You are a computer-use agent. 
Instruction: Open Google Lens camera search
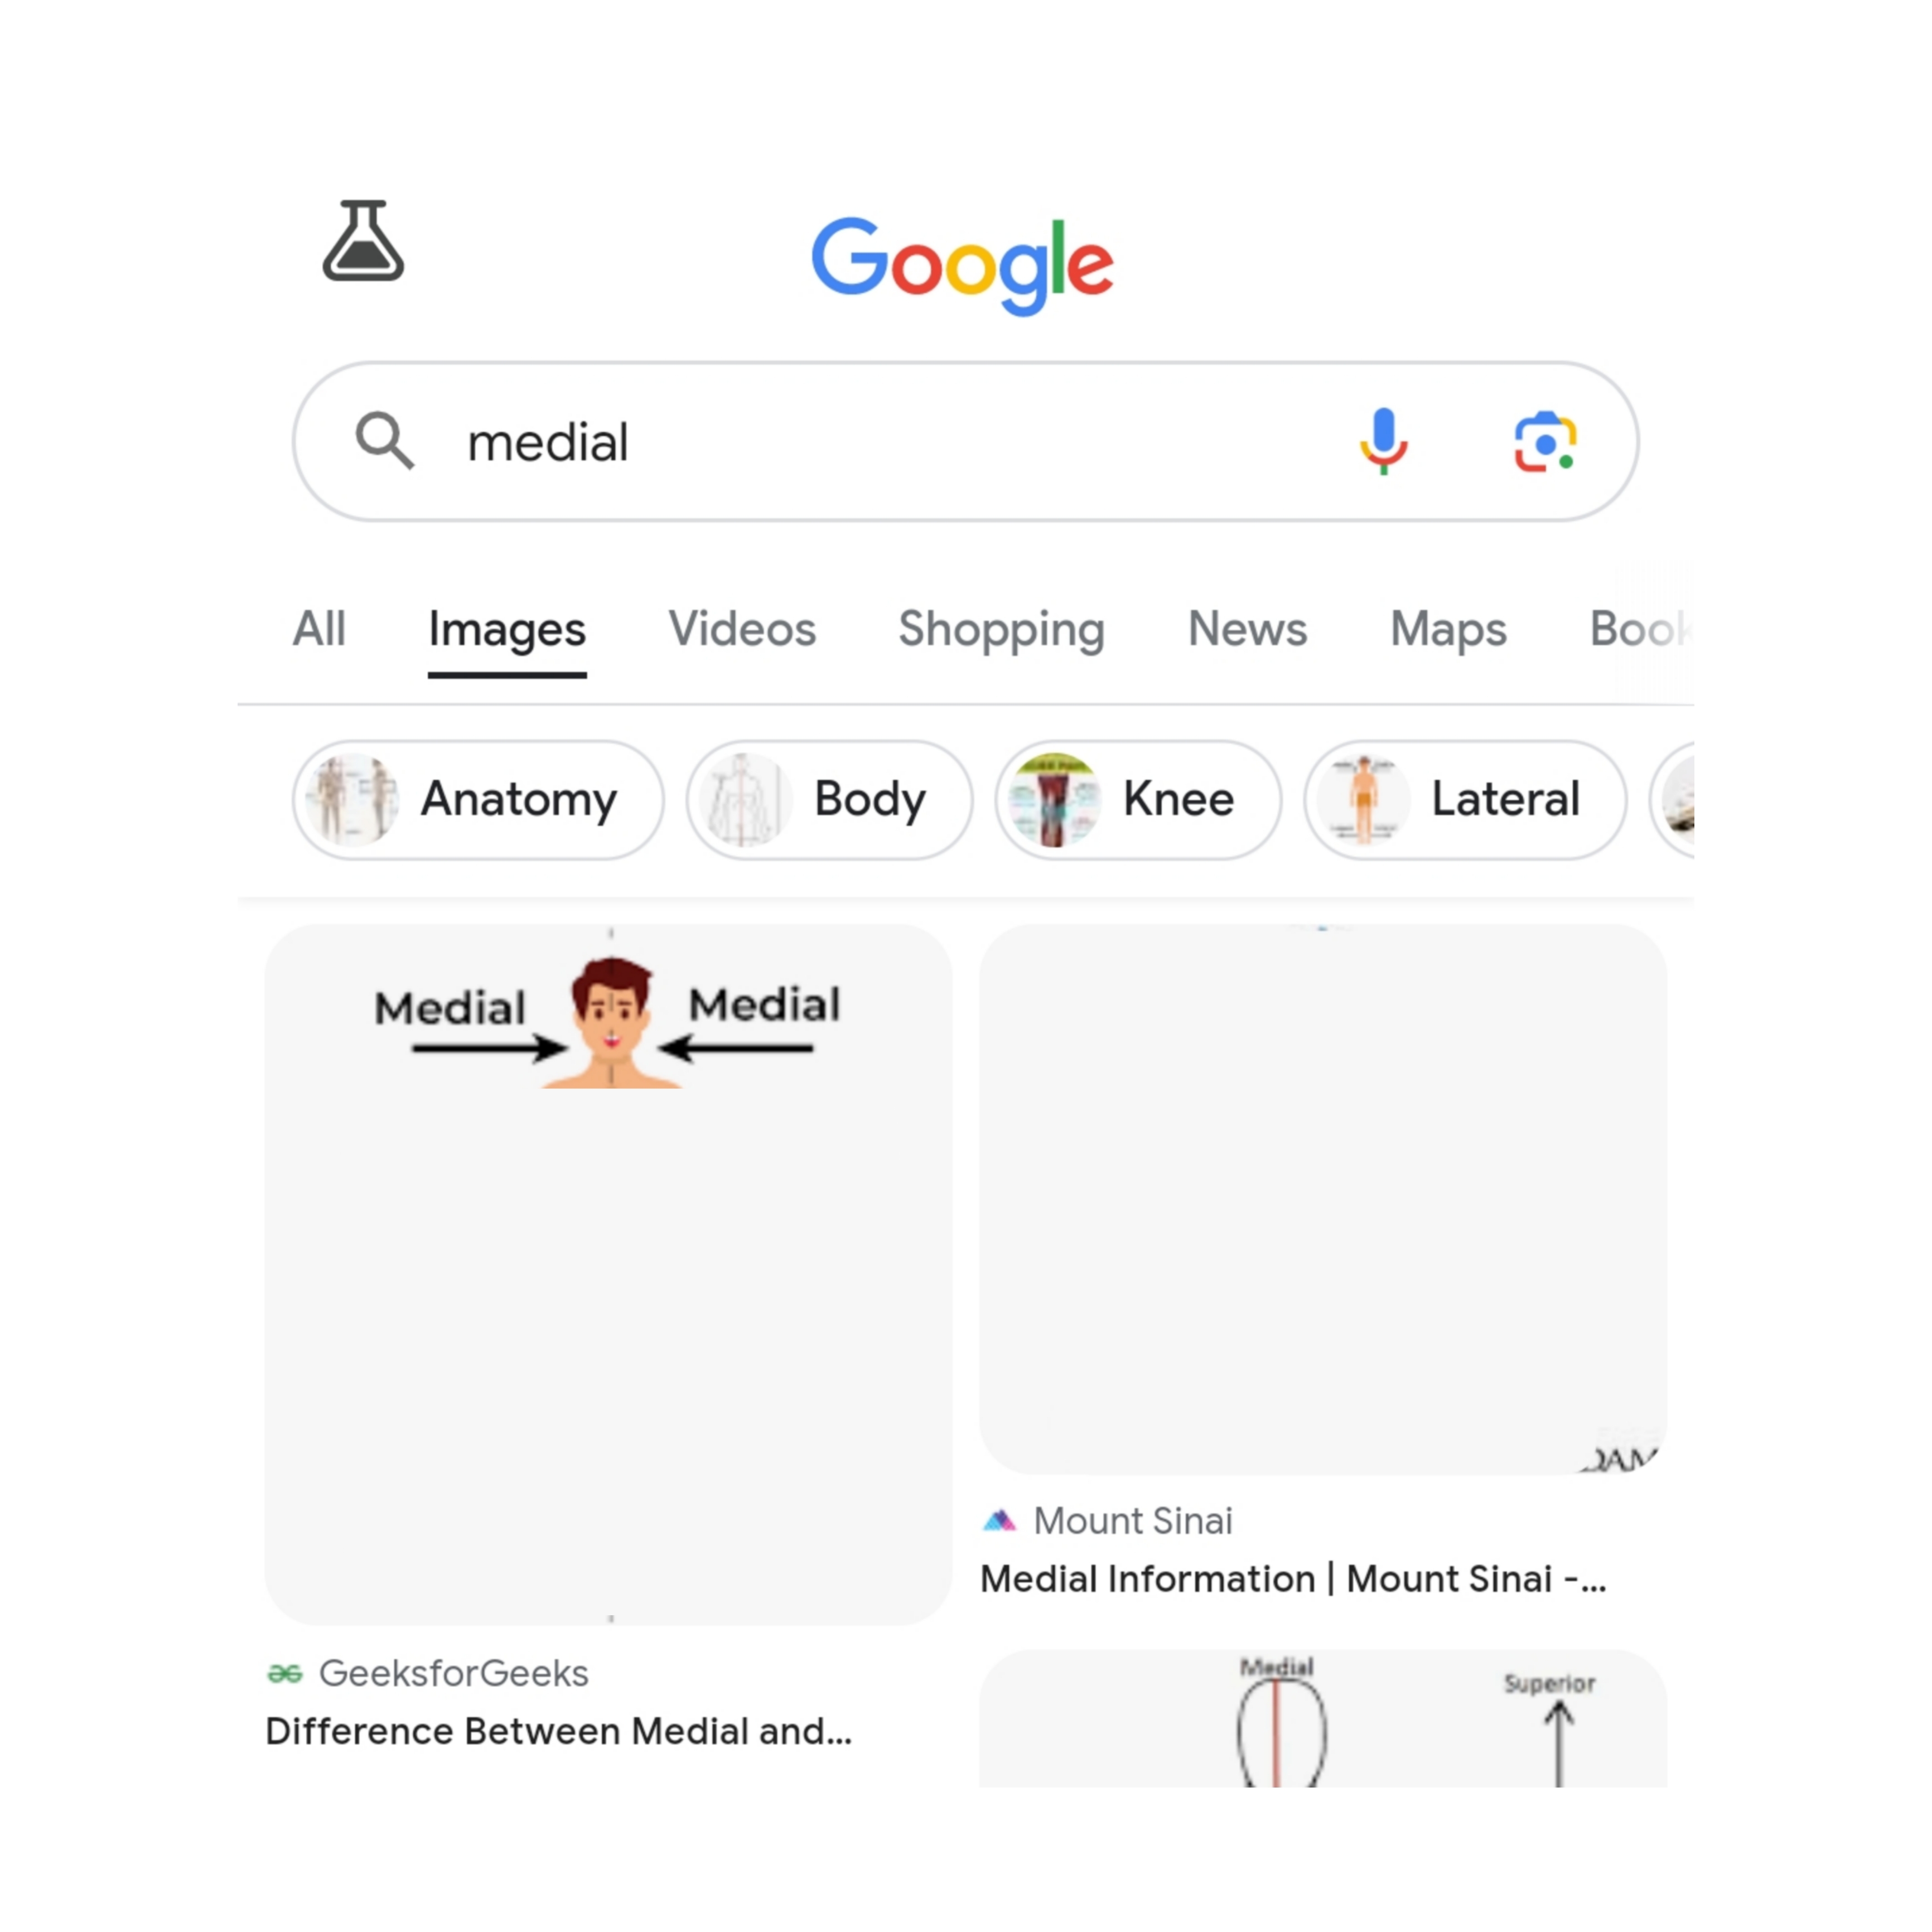tap(1545, 441)
